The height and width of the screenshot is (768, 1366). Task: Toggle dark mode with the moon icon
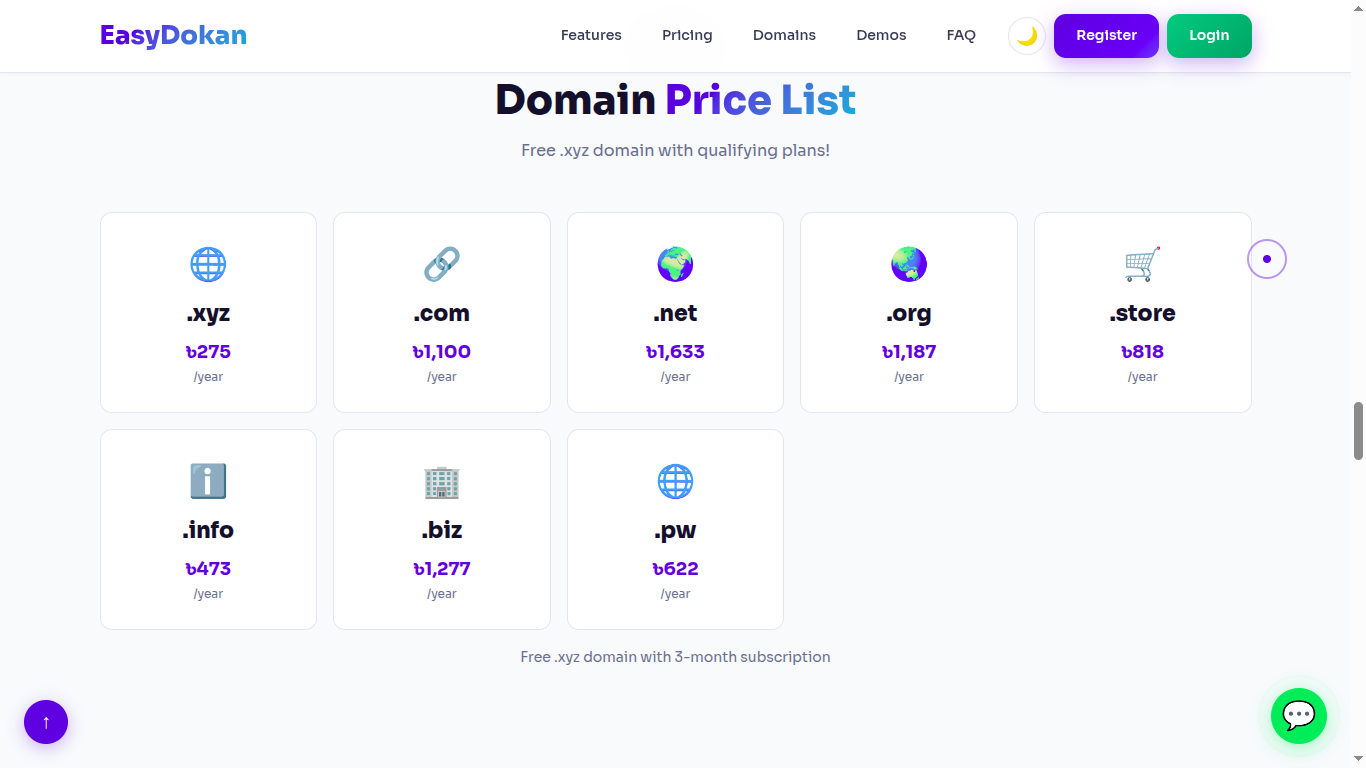click(1027, 36)
